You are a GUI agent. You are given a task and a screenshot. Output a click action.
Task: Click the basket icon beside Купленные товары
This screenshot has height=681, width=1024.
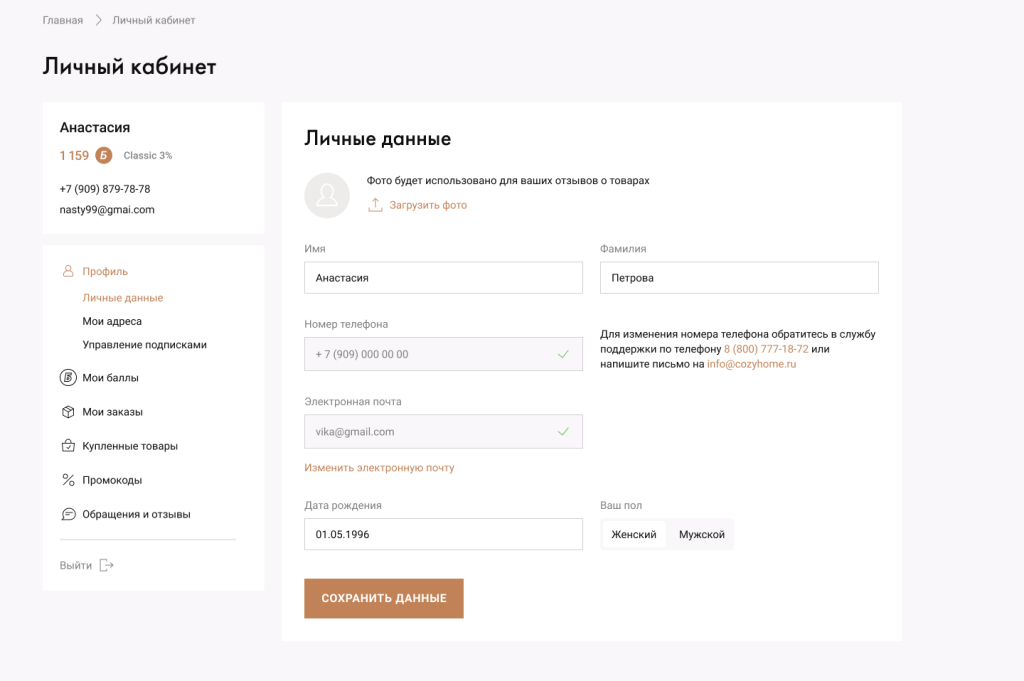68,446
